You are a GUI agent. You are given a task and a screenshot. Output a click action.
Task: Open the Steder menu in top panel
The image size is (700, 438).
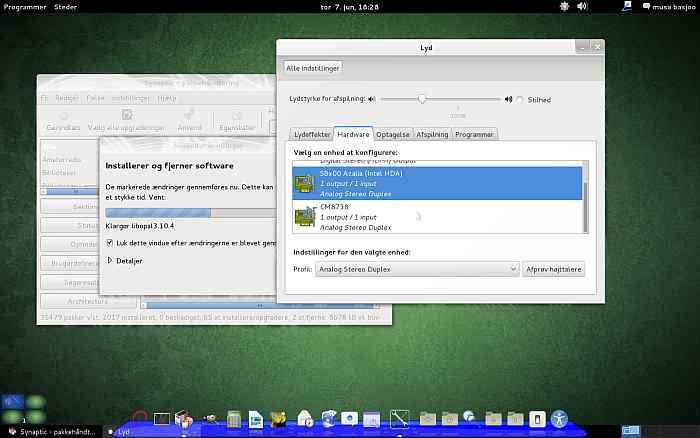(x=65, y=7)
